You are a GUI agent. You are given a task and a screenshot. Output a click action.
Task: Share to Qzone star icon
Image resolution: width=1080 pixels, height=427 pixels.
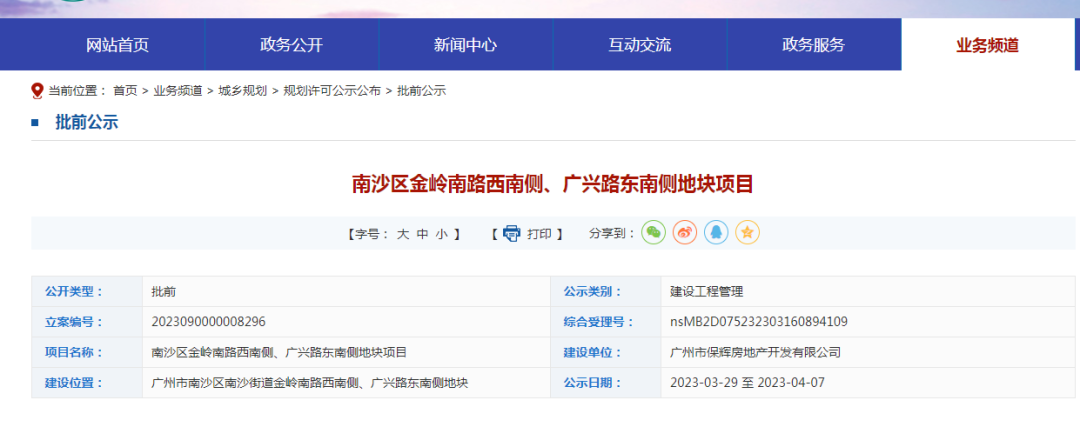[x=747, y=233]
